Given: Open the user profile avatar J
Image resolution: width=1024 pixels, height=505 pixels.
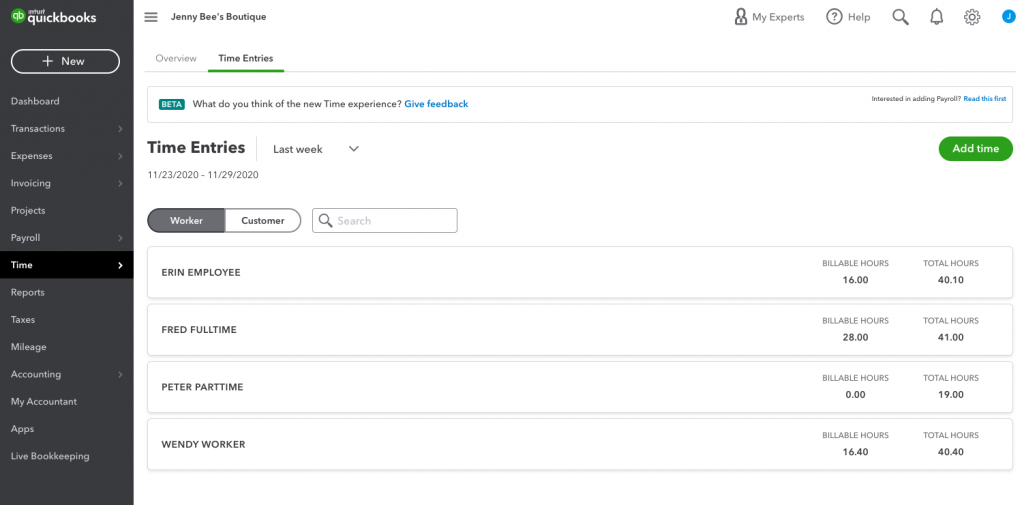Looking at the screenshot, I should coord(1008,17).
